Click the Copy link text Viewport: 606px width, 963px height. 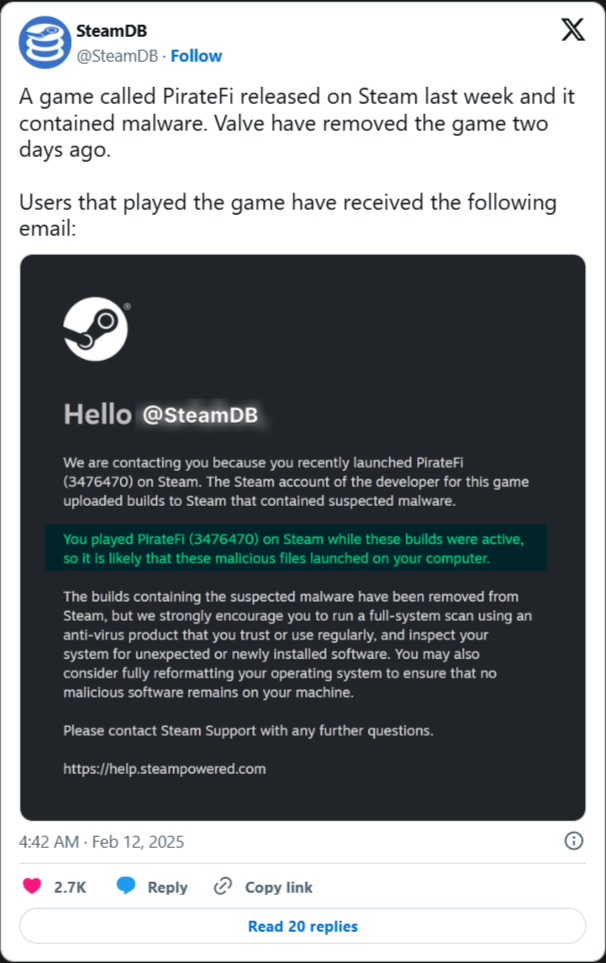click(279, 887)
